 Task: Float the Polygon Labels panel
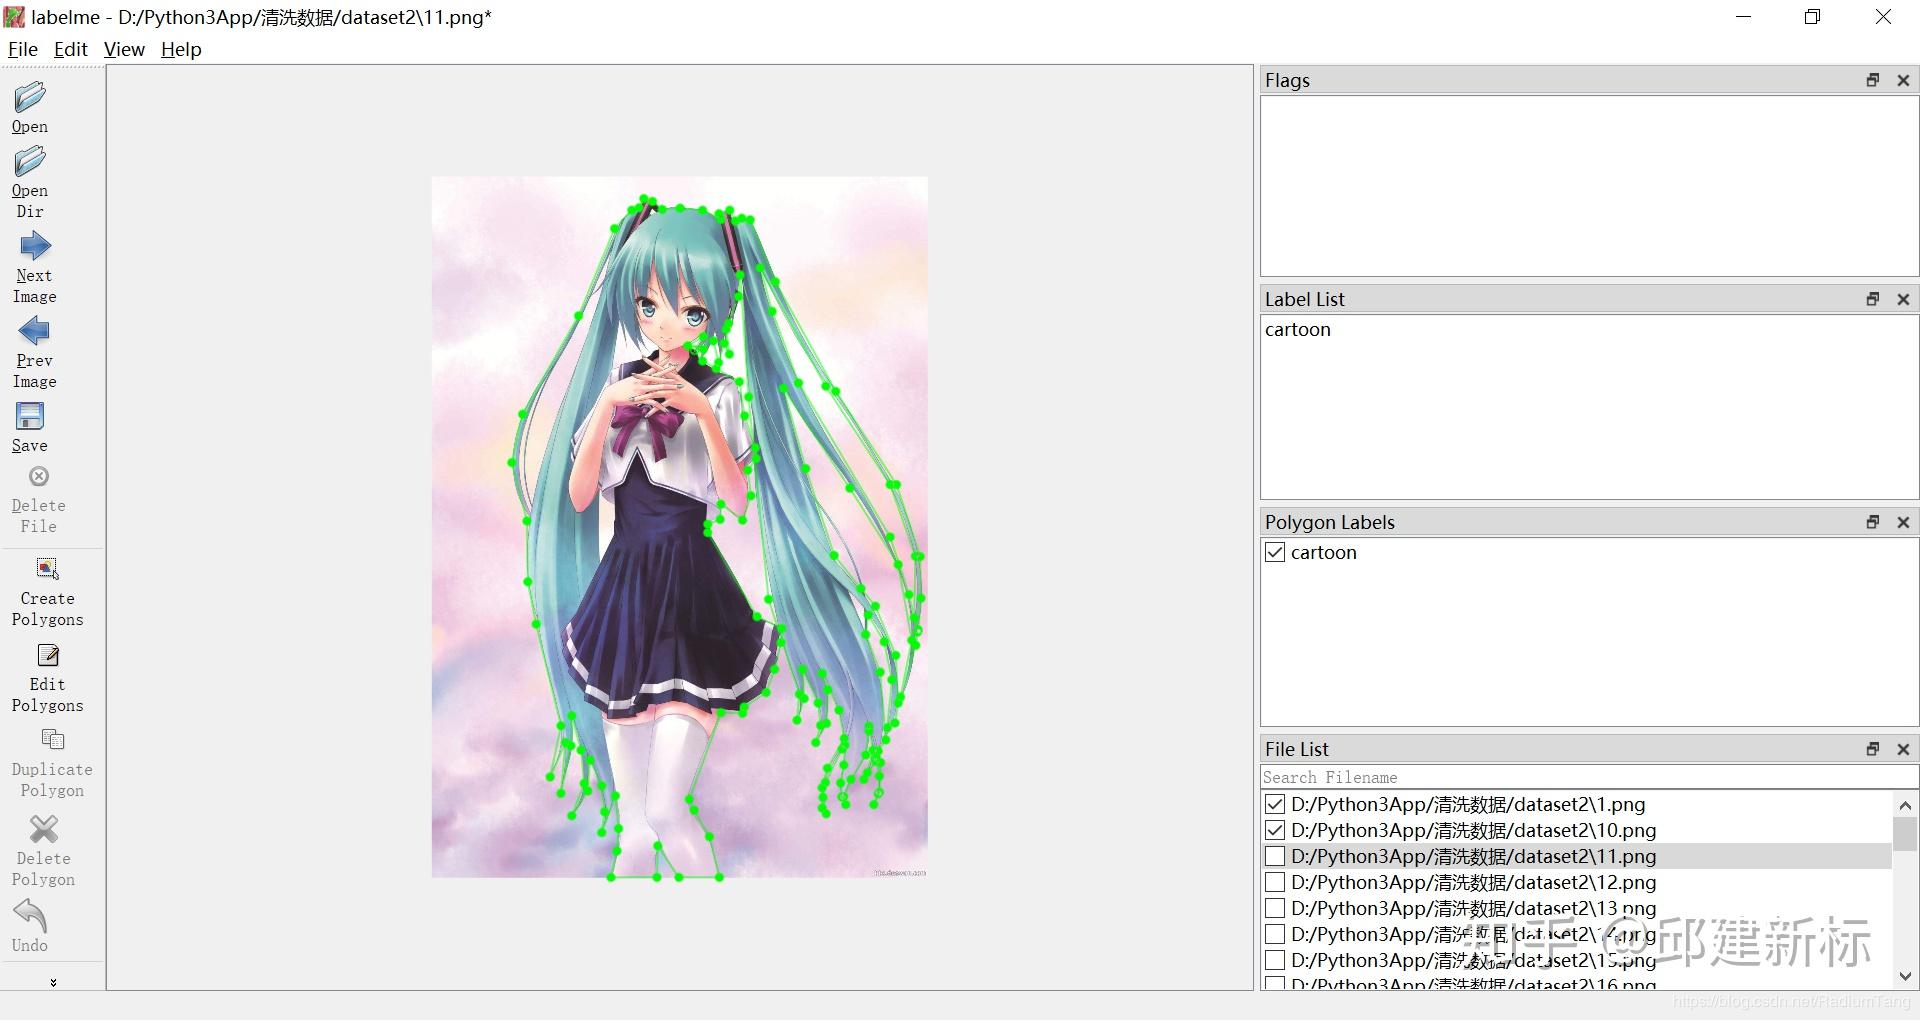(x=1873, y=522)
